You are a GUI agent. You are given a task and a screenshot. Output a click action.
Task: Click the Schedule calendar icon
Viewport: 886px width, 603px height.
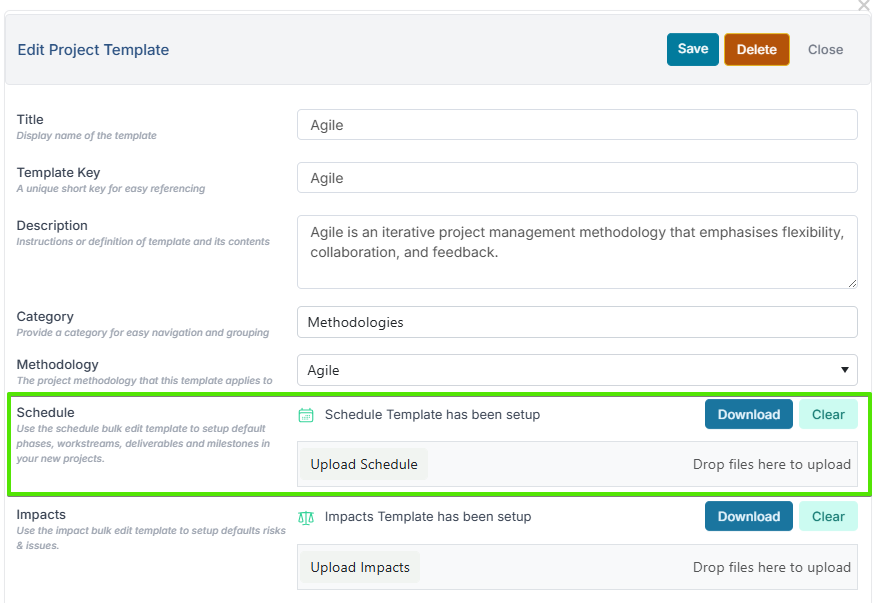(x=306, y=415)
